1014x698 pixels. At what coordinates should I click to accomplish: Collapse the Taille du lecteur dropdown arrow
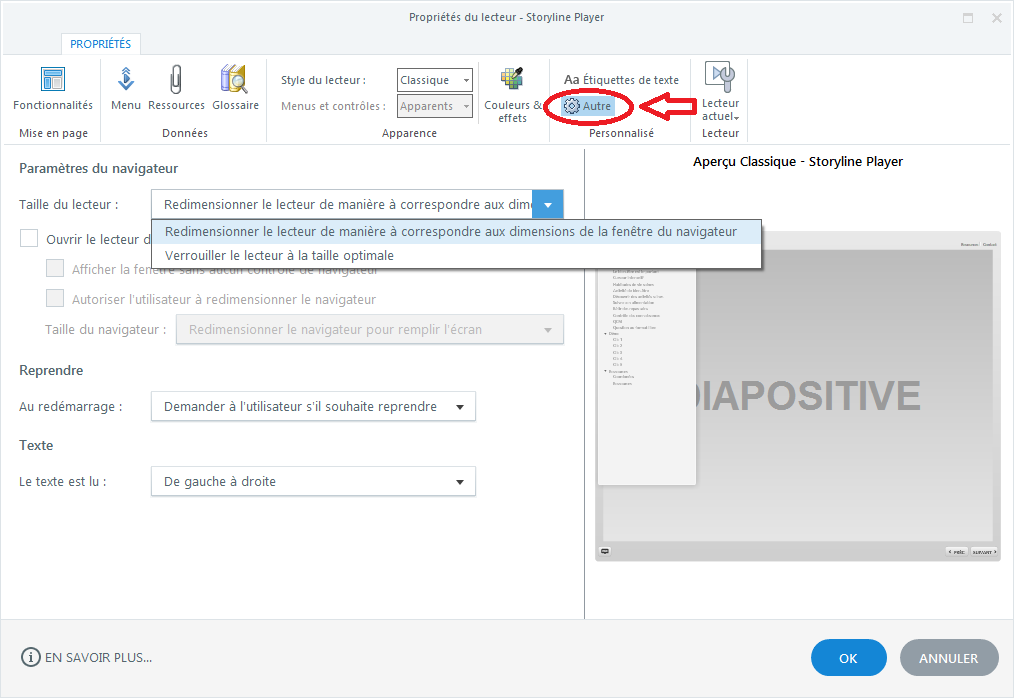tap(548, 205)
